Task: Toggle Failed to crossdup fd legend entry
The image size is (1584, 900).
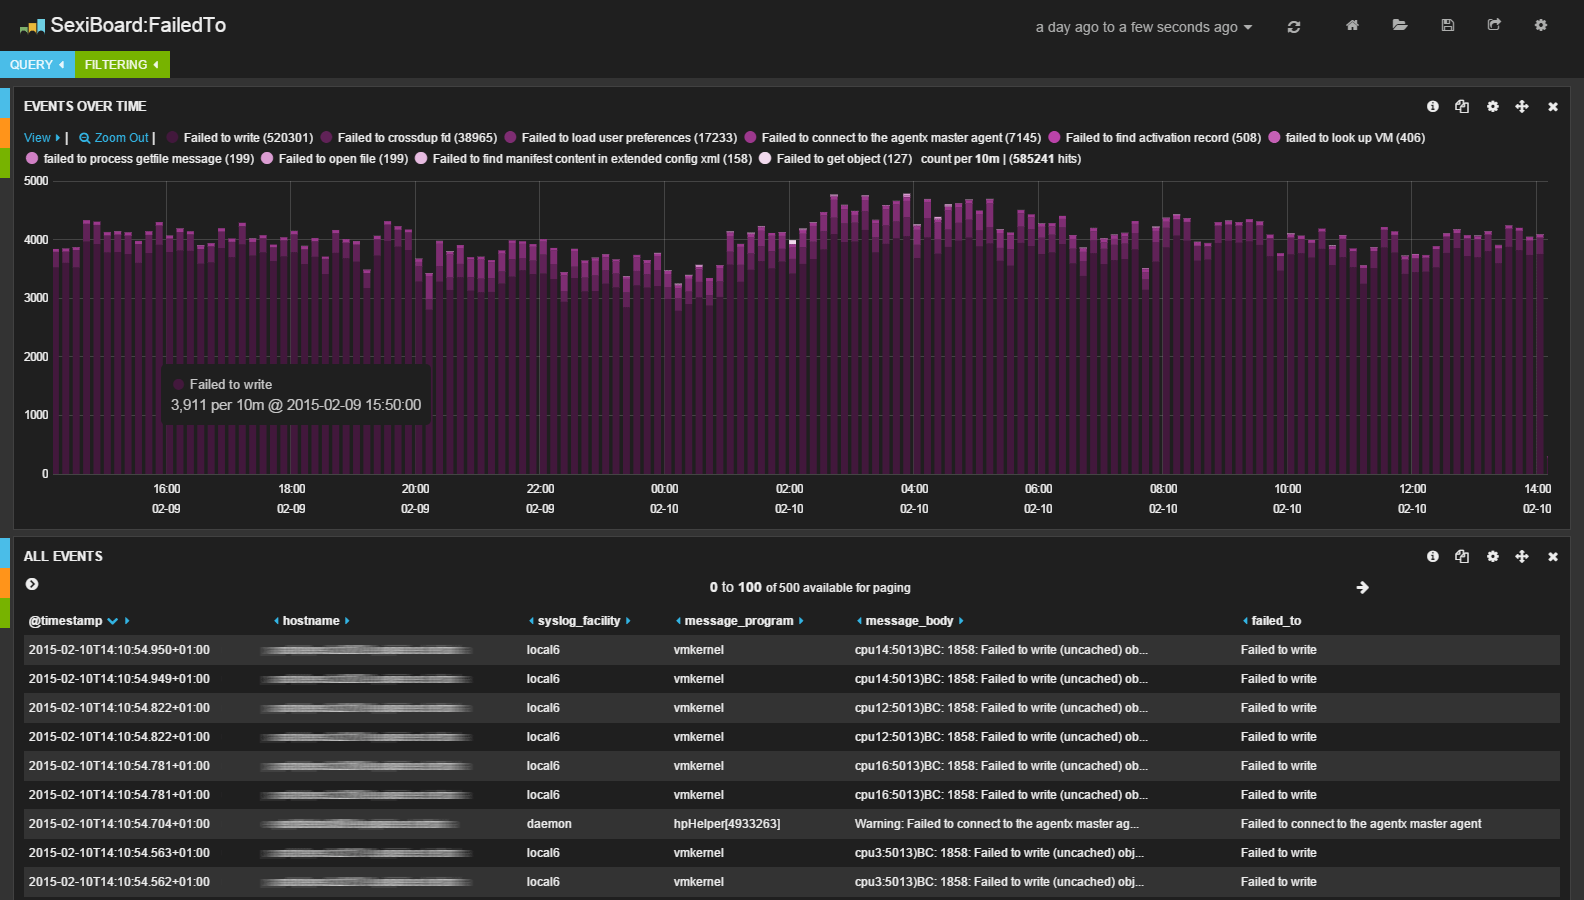Action: pos(409,138)
